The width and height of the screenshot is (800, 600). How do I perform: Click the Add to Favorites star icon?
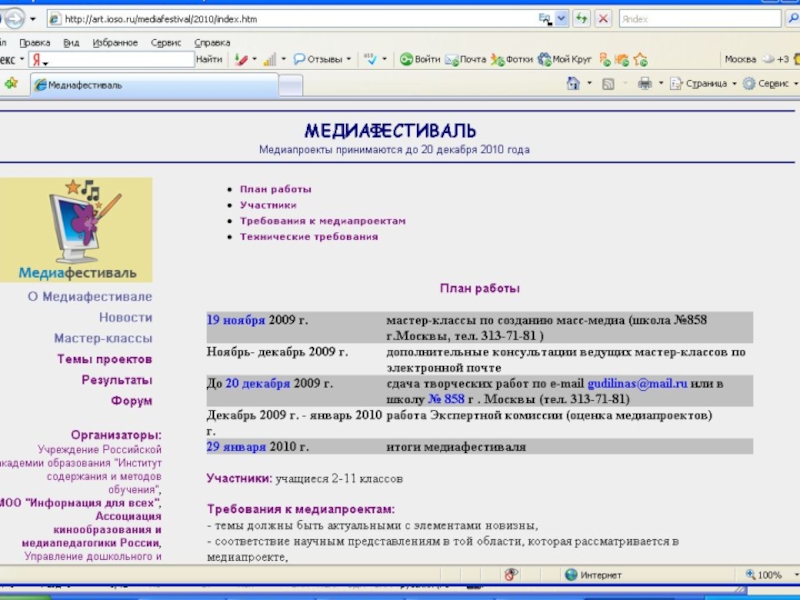(10, 84)
